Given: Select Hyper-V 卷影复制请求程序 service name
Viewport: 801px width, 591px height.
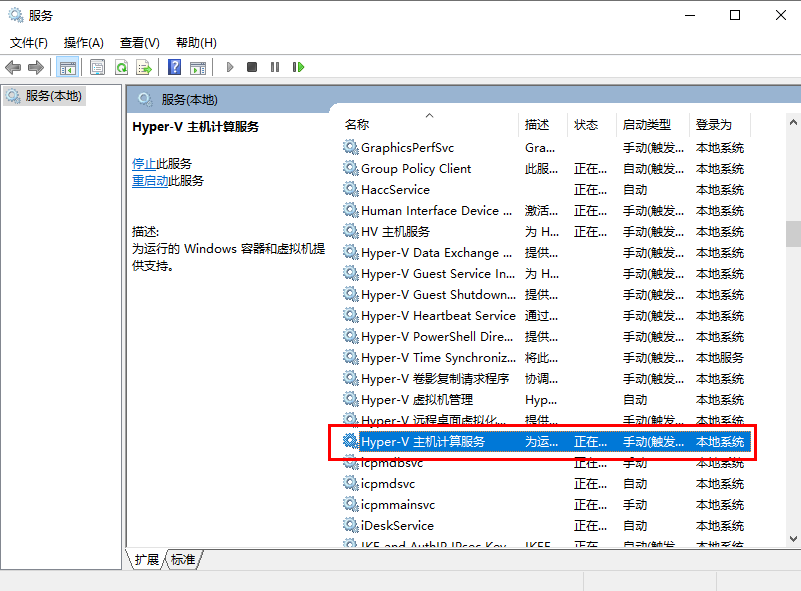Looking at the screenshot, I should 435,379.
